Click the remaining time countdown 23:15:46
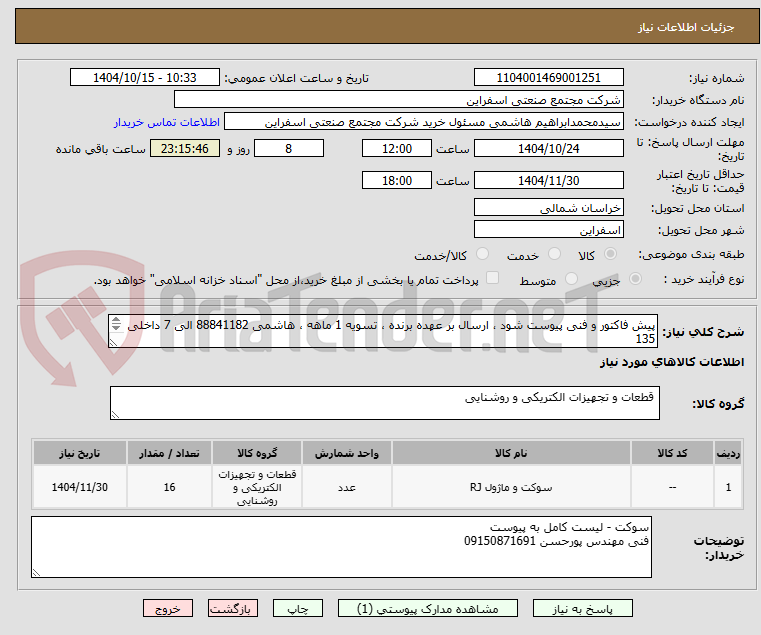 184,149
